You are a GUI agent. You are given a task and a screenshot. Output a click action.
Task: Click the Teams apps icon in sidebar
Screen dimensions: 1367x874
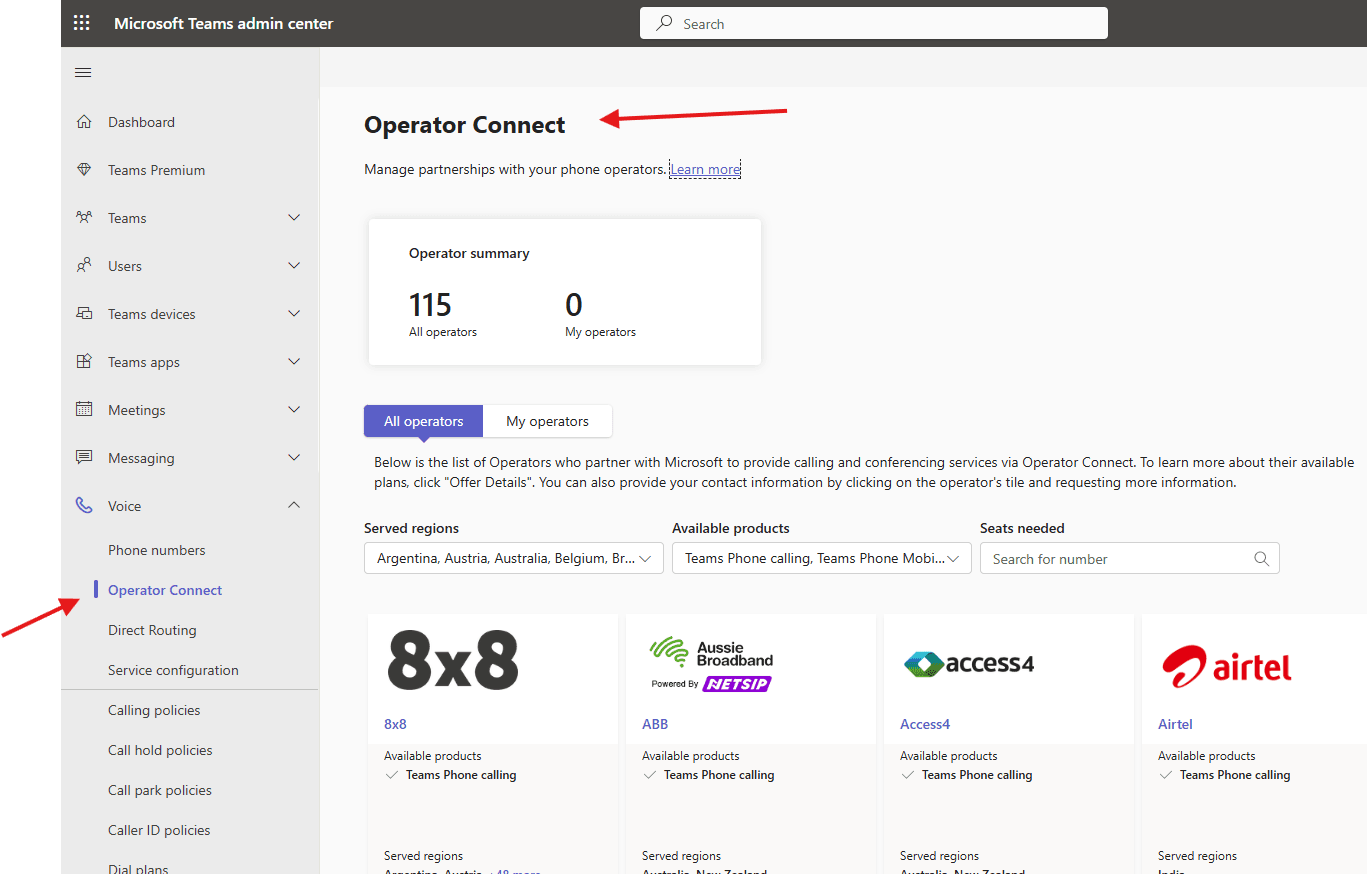(84, 361)
